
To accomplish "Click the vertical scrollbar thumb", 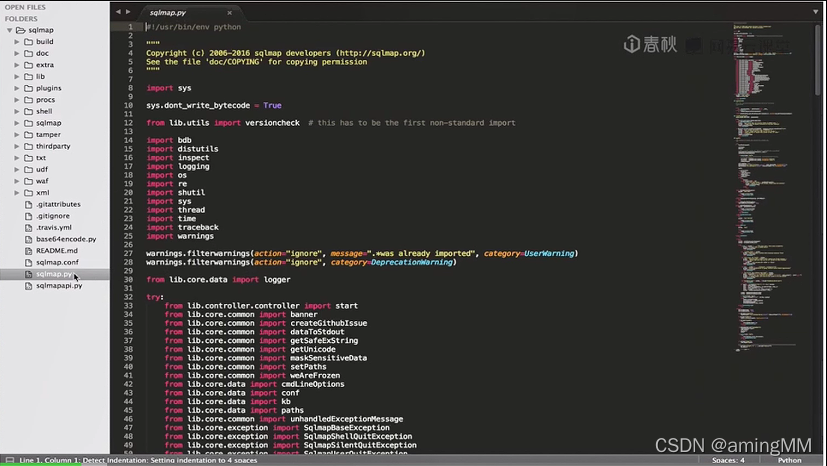I will coord(818,59).
